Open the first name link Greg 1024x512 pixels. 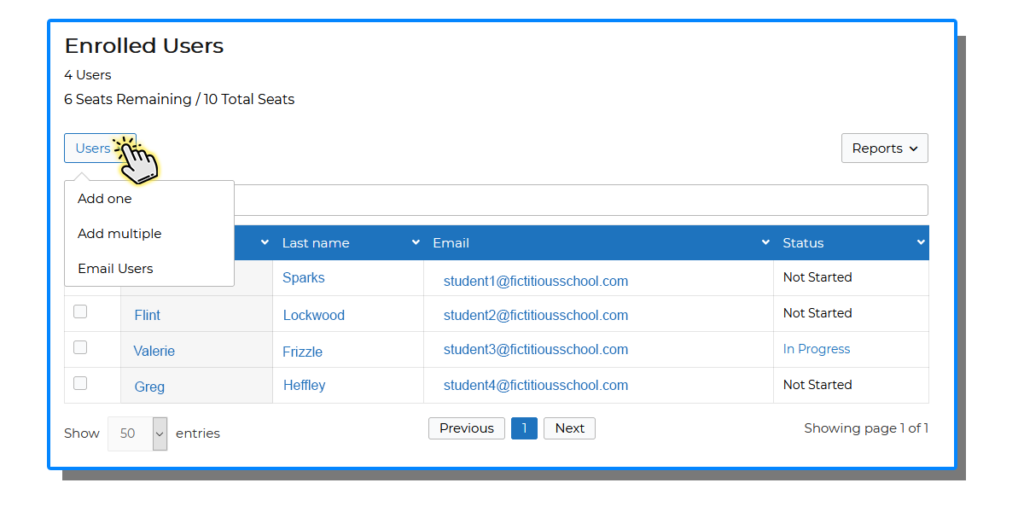pyautogui.click(x=149, y=387)
